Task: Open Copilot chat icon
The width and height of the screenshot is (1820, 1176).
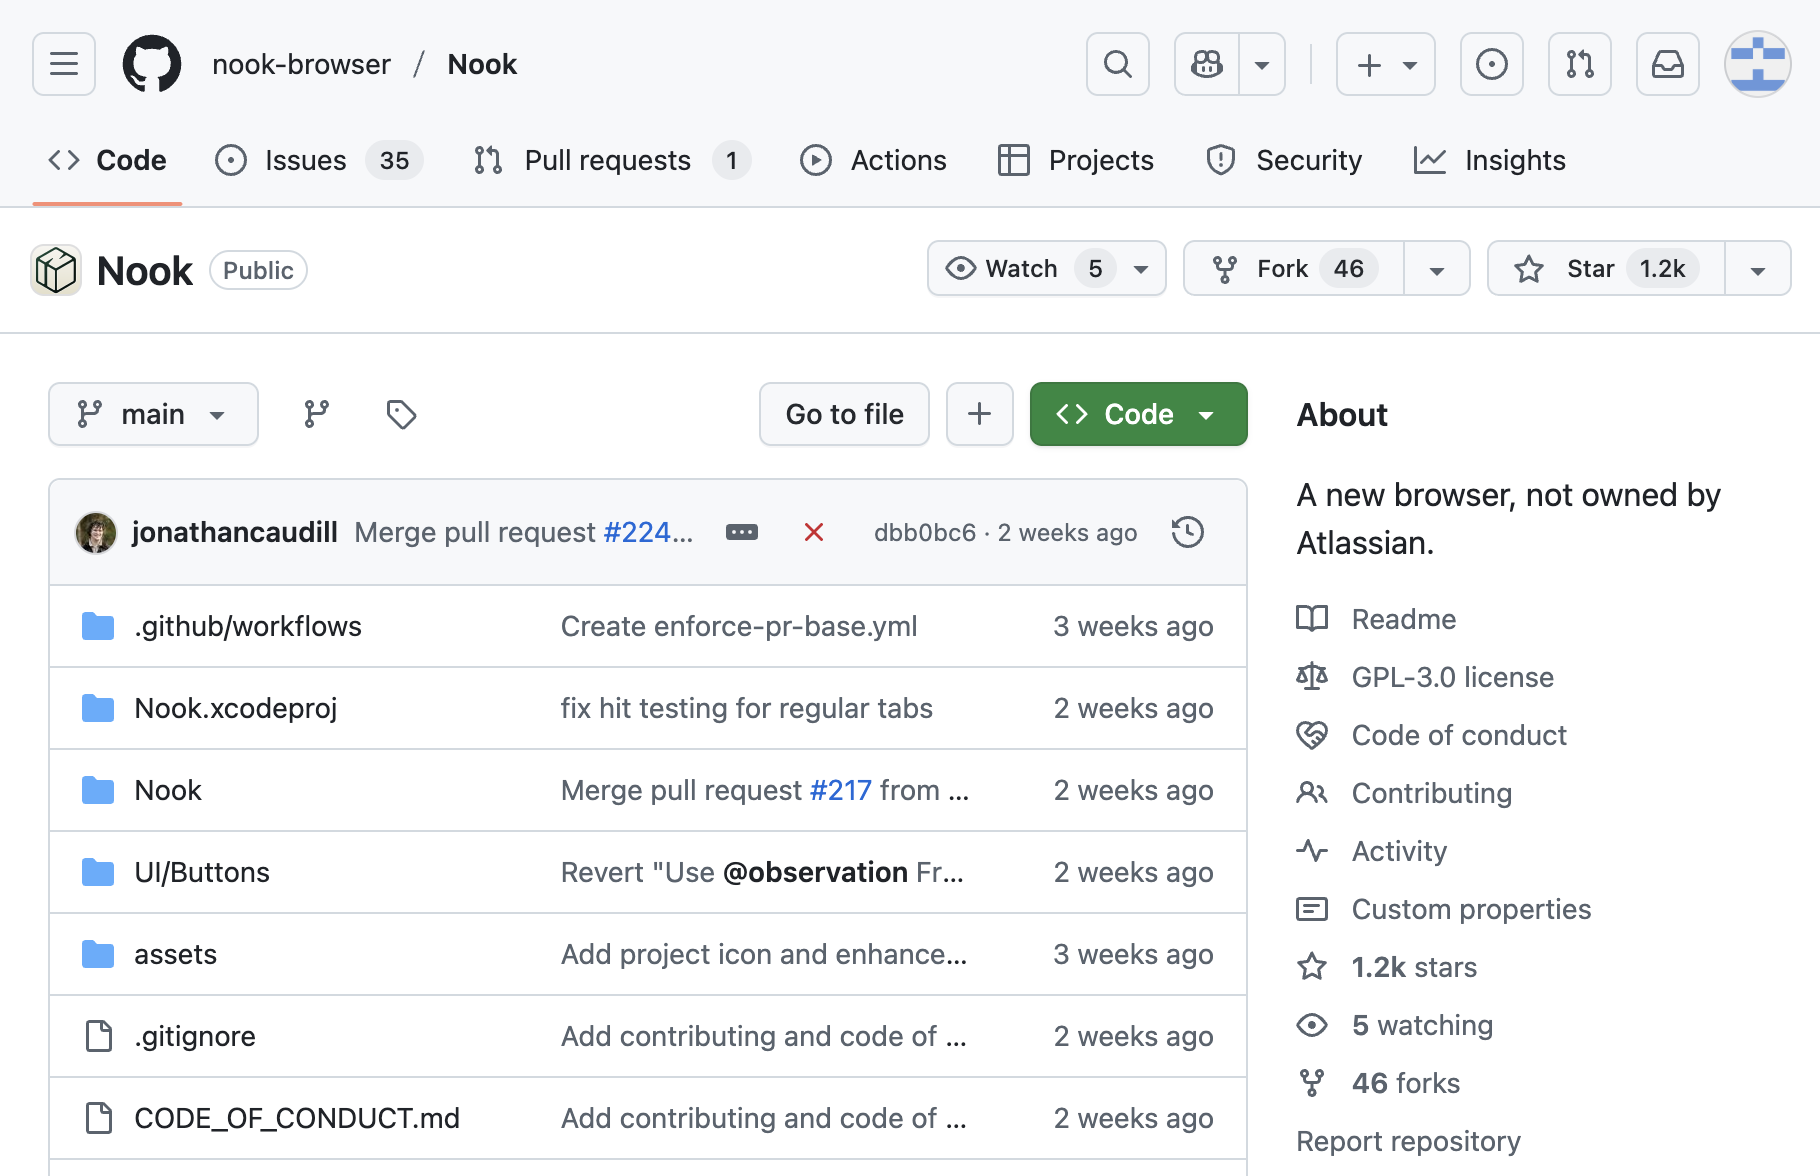Action: coord(1207,64)
